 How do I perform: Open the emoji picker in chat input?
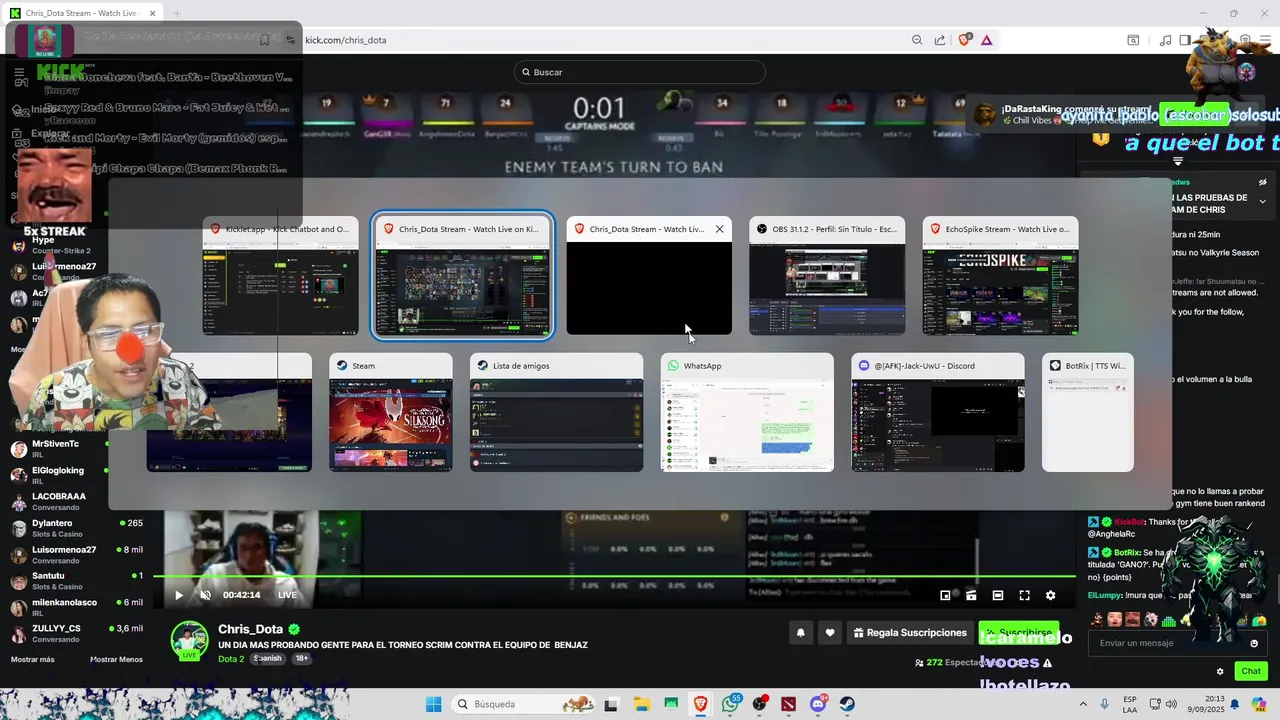tap(1254, 643)
